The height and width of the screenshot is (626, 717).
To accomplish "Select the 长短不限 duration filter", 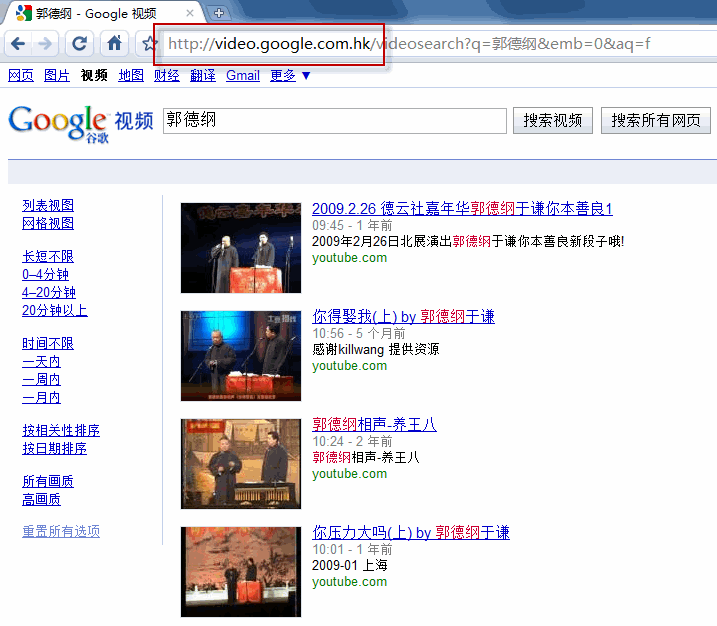I will pyautogui.click(x=48, y=257).
